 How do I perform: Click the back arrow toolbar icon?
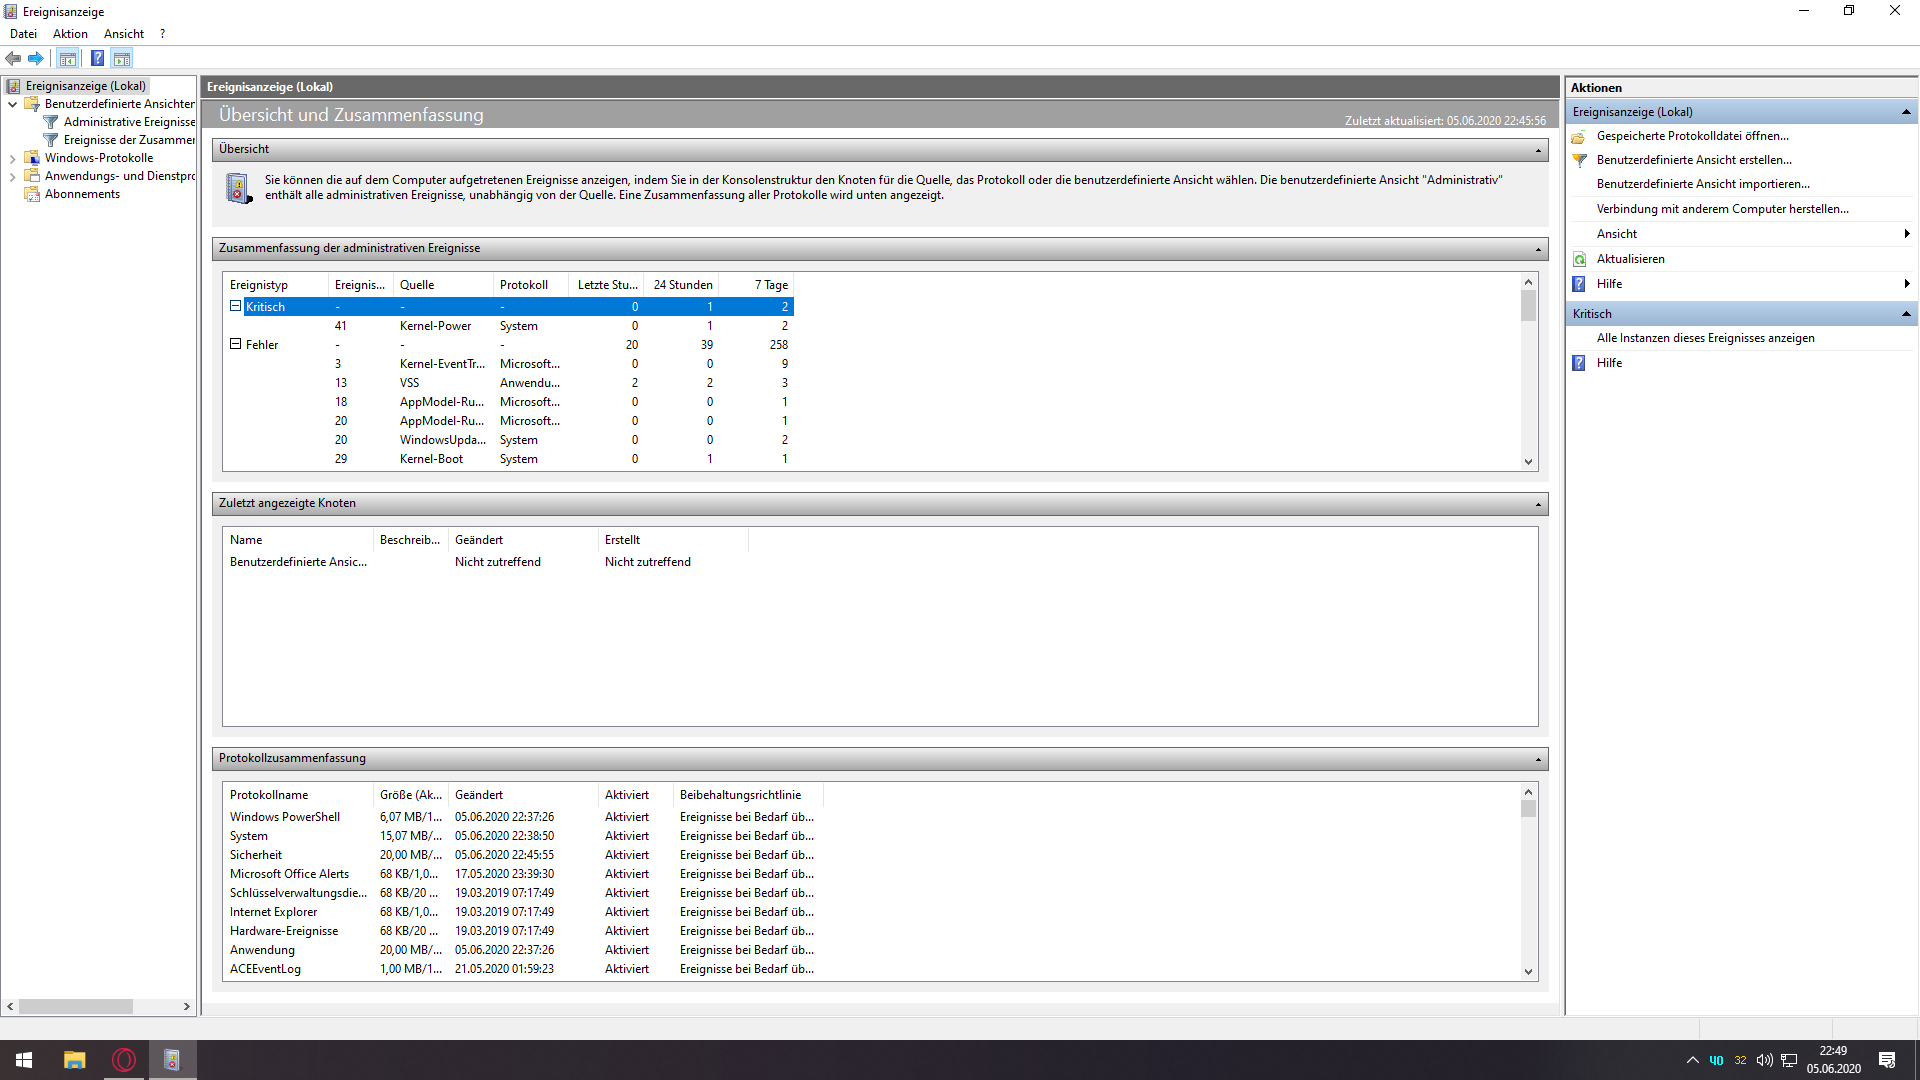pos(13,58)
